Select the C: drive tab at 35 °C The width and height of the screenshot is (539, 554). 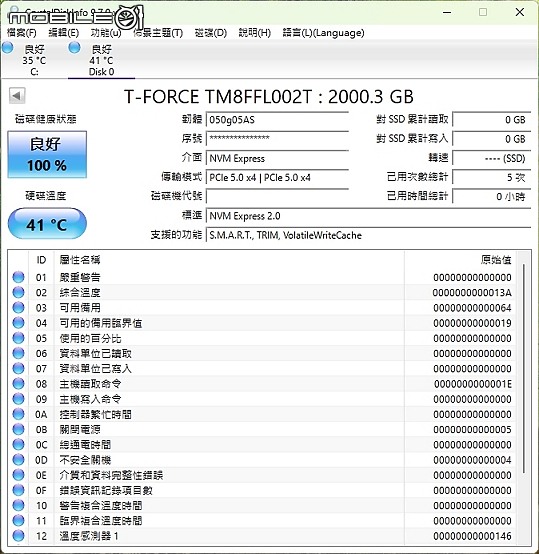(34, 59)
